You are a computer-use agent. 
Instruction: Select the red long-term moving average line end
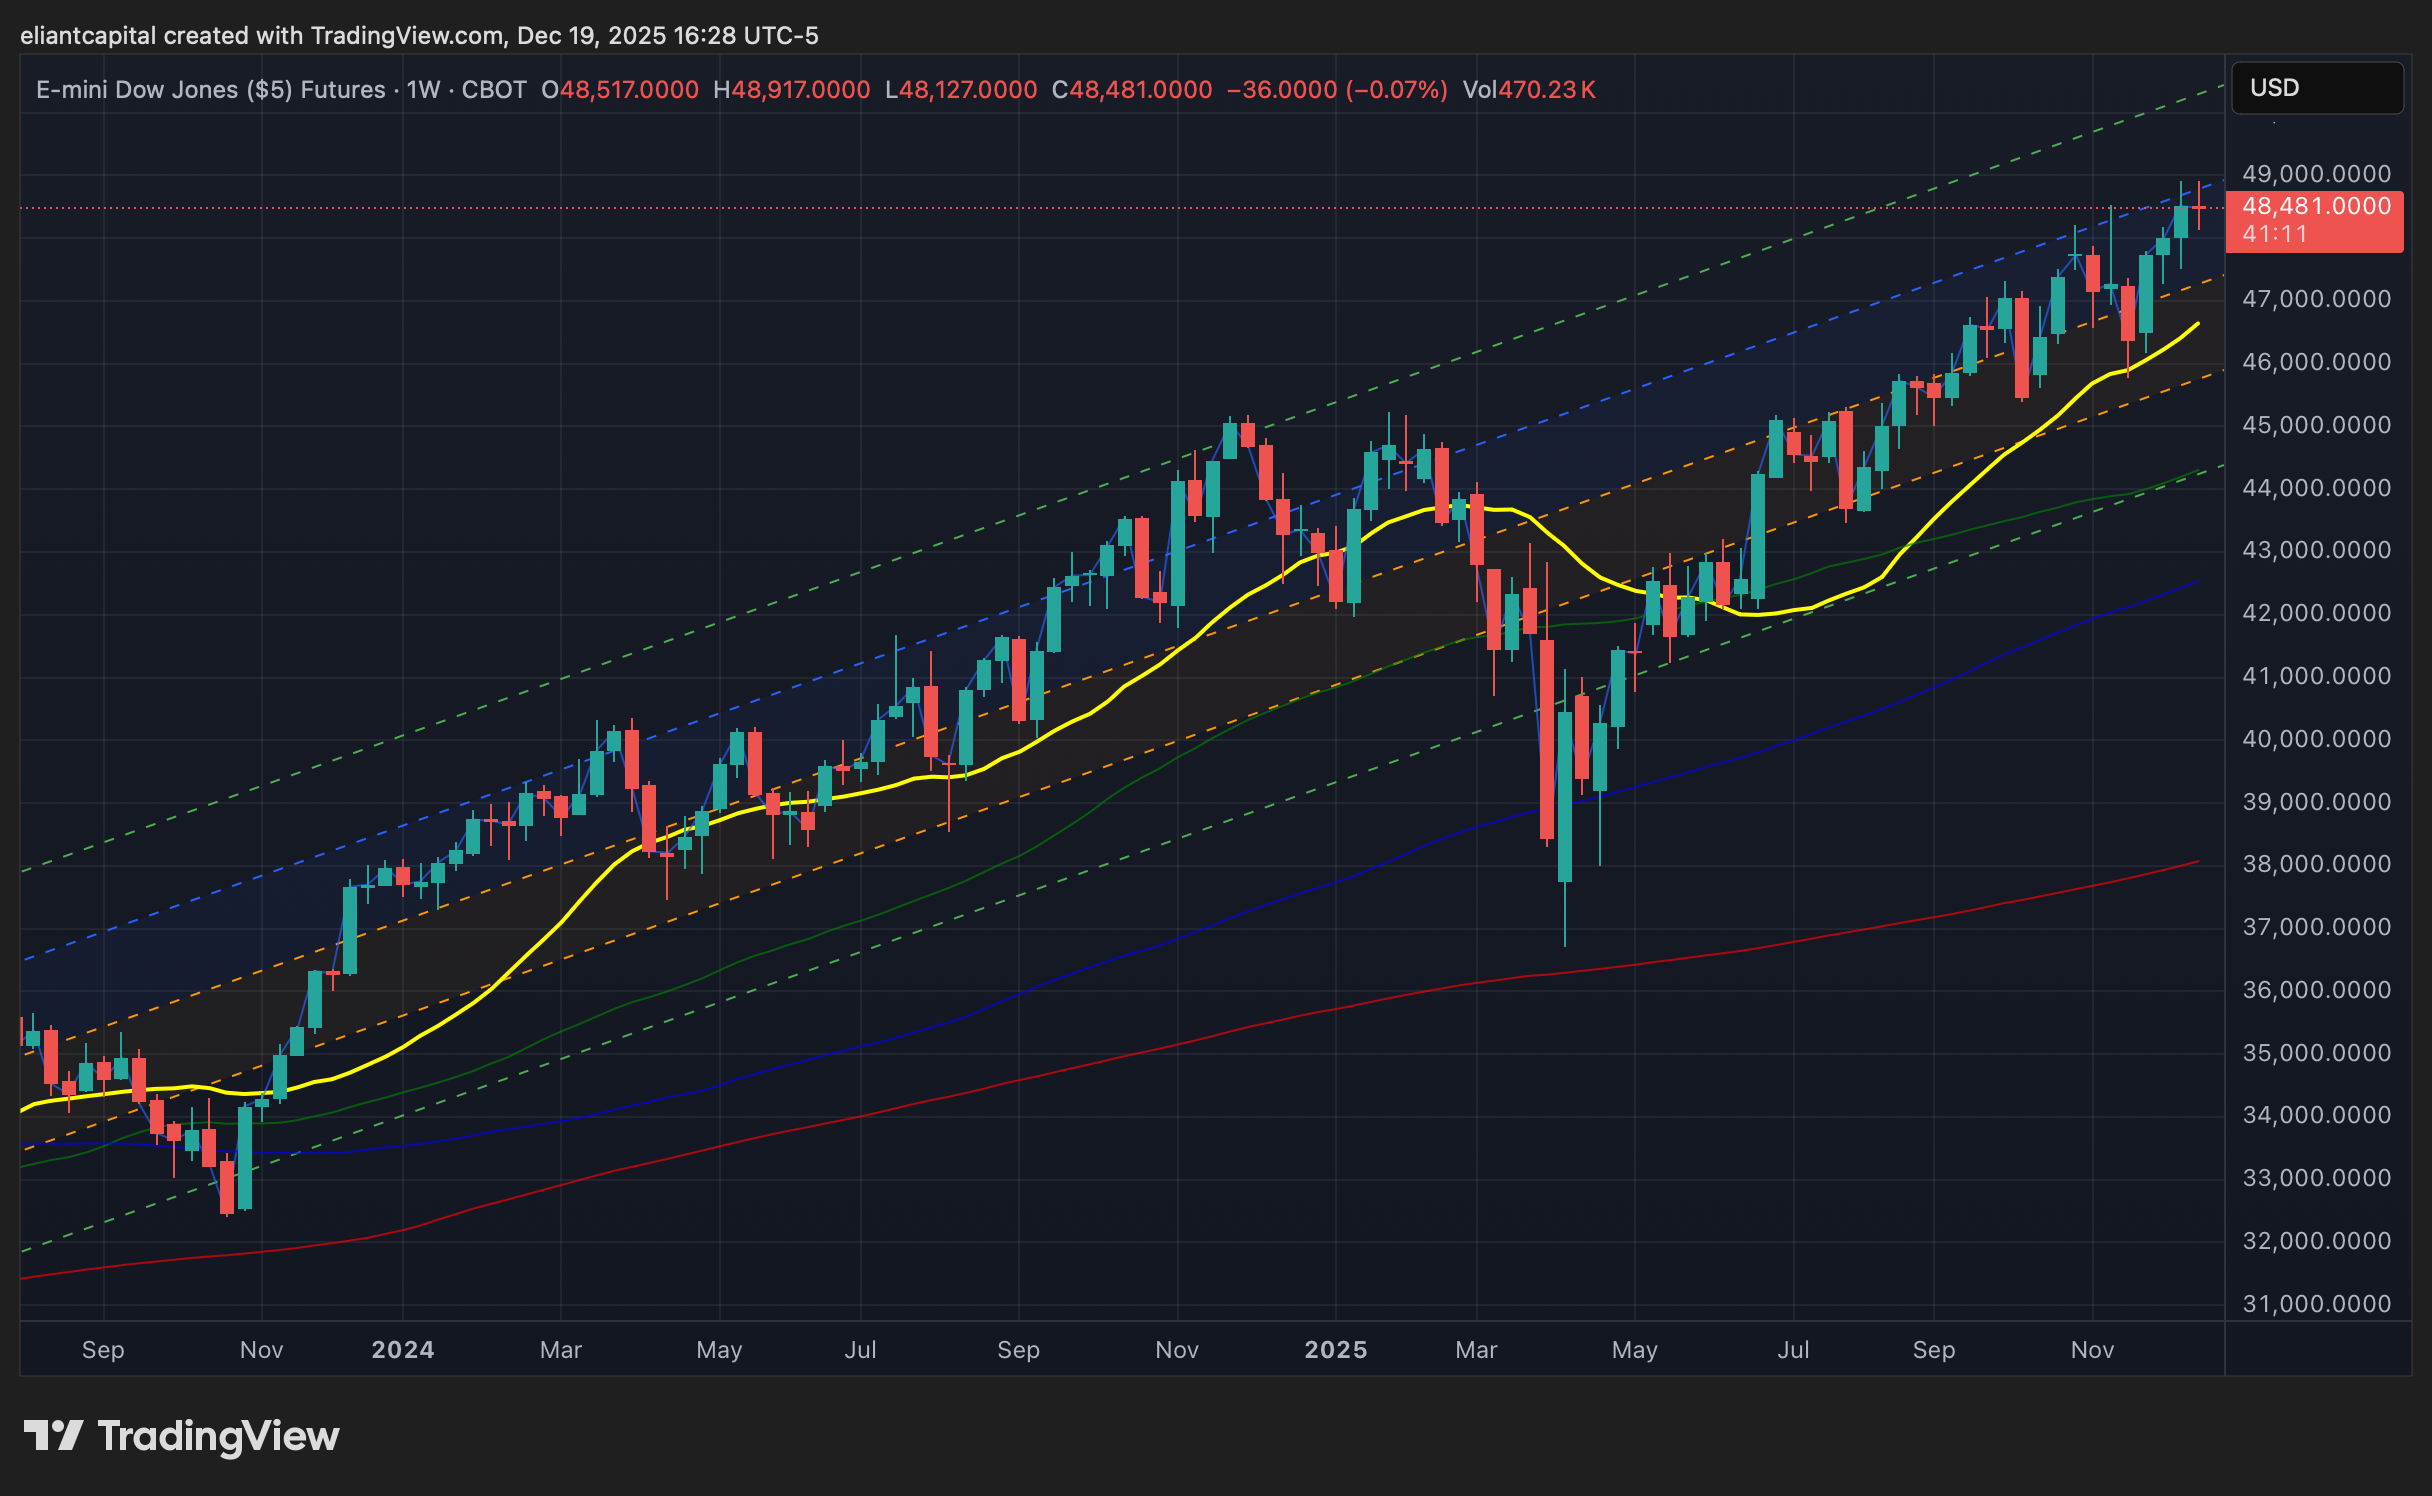click(x=2196, y=862)
